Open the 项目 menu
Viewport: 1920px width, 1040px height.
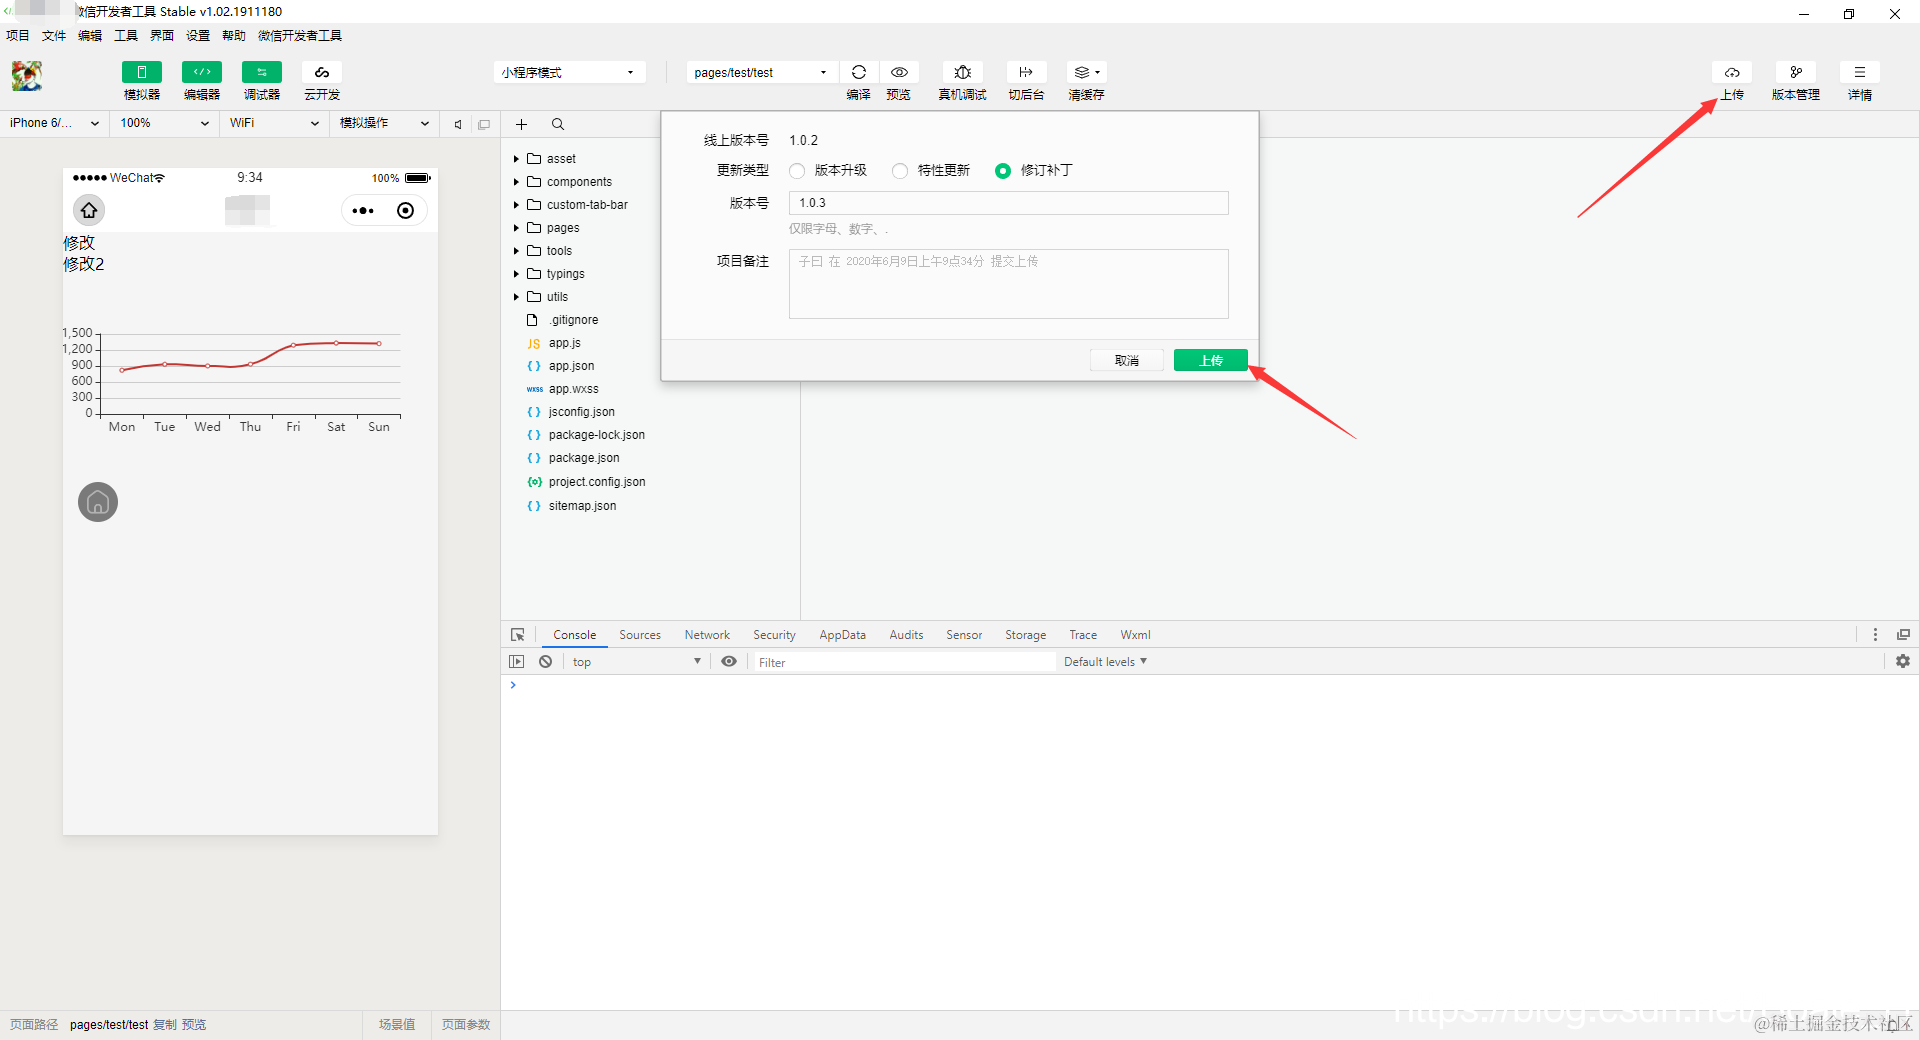point(17,36)
